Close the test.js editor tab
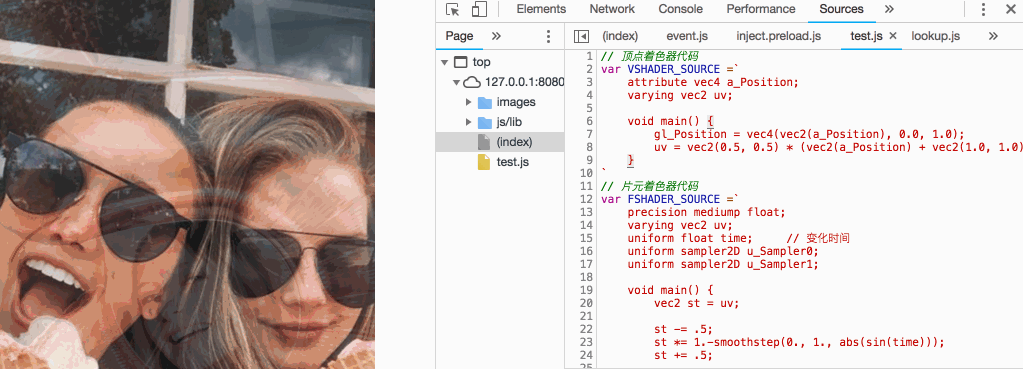The height and width of the screenshot is (369, 1023). click(x=893, y=37)
